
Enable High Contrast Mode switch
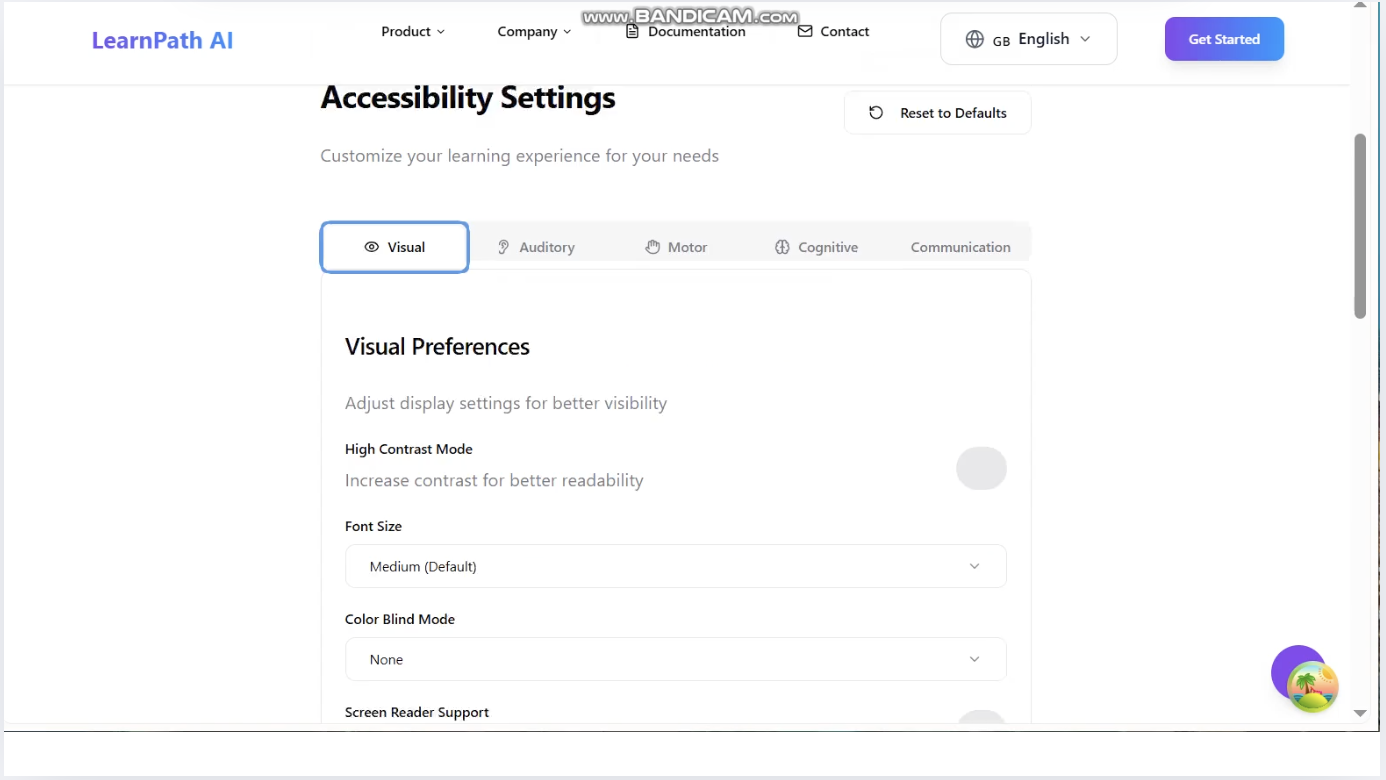[981, 468]
